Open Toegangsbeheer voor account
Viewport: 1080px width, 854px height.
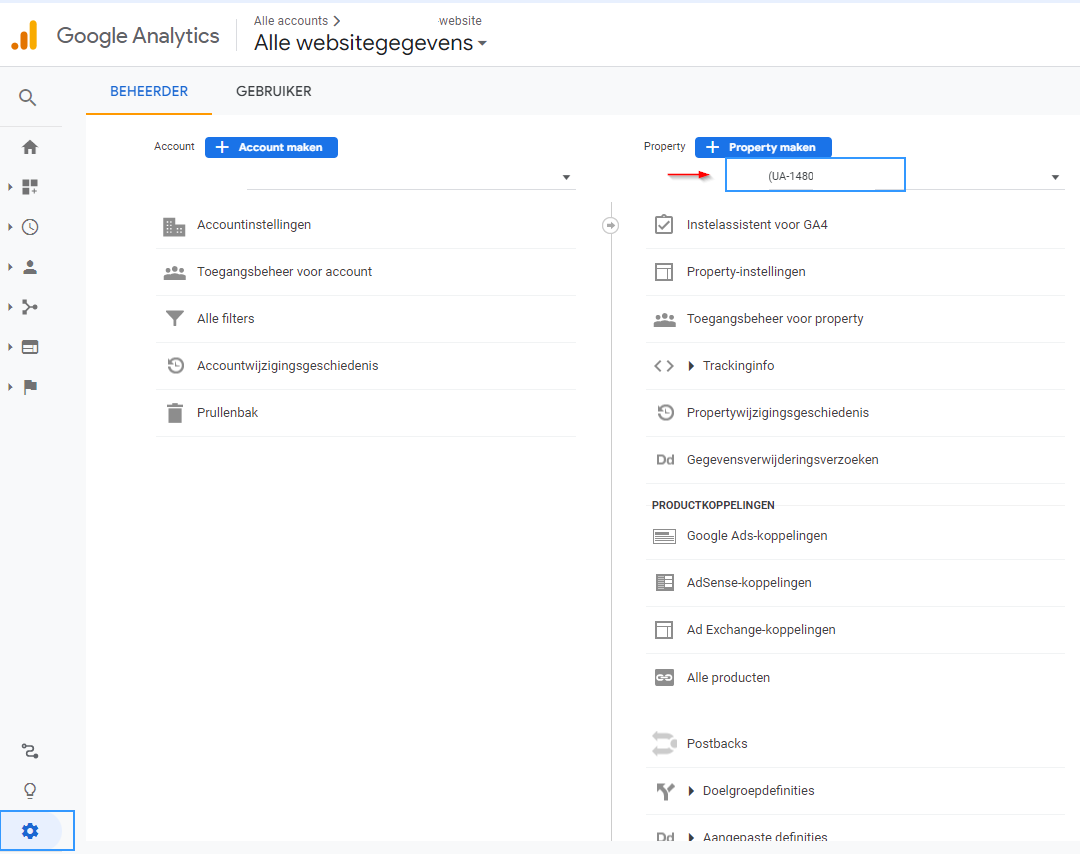[x=366, y=272]
